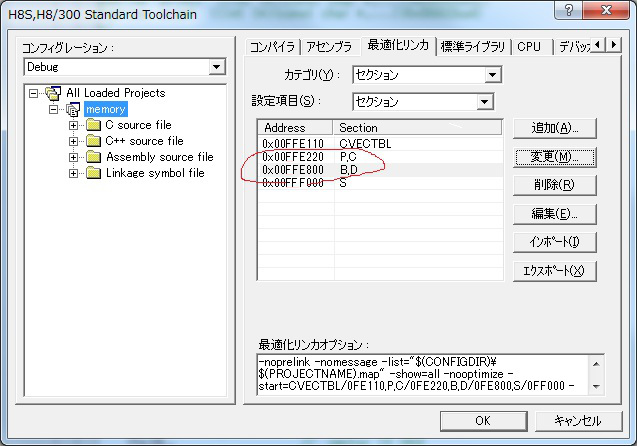Click the C source file folder icon
The image size is (637, 446).
tap(94, 125)
